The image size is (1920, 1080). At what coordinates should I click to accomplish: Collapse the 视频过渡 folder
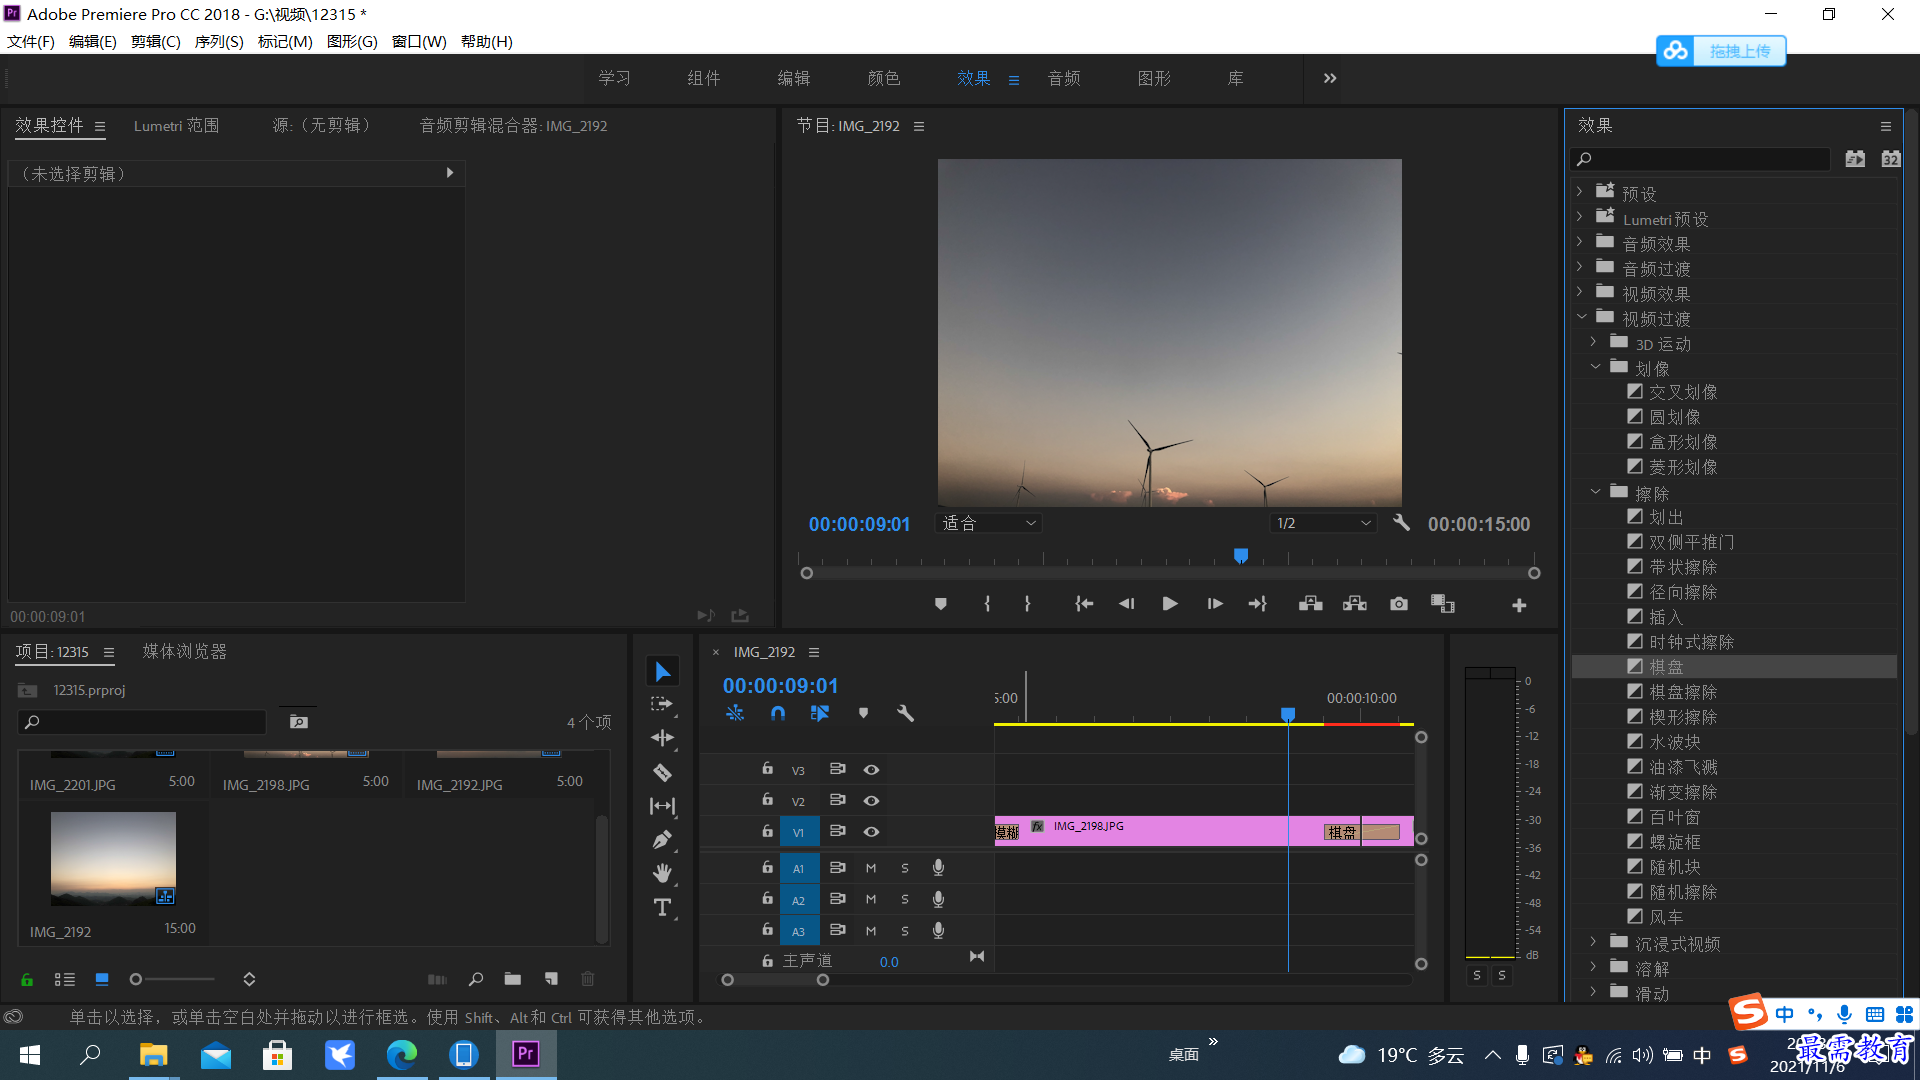coord(1581,317)
